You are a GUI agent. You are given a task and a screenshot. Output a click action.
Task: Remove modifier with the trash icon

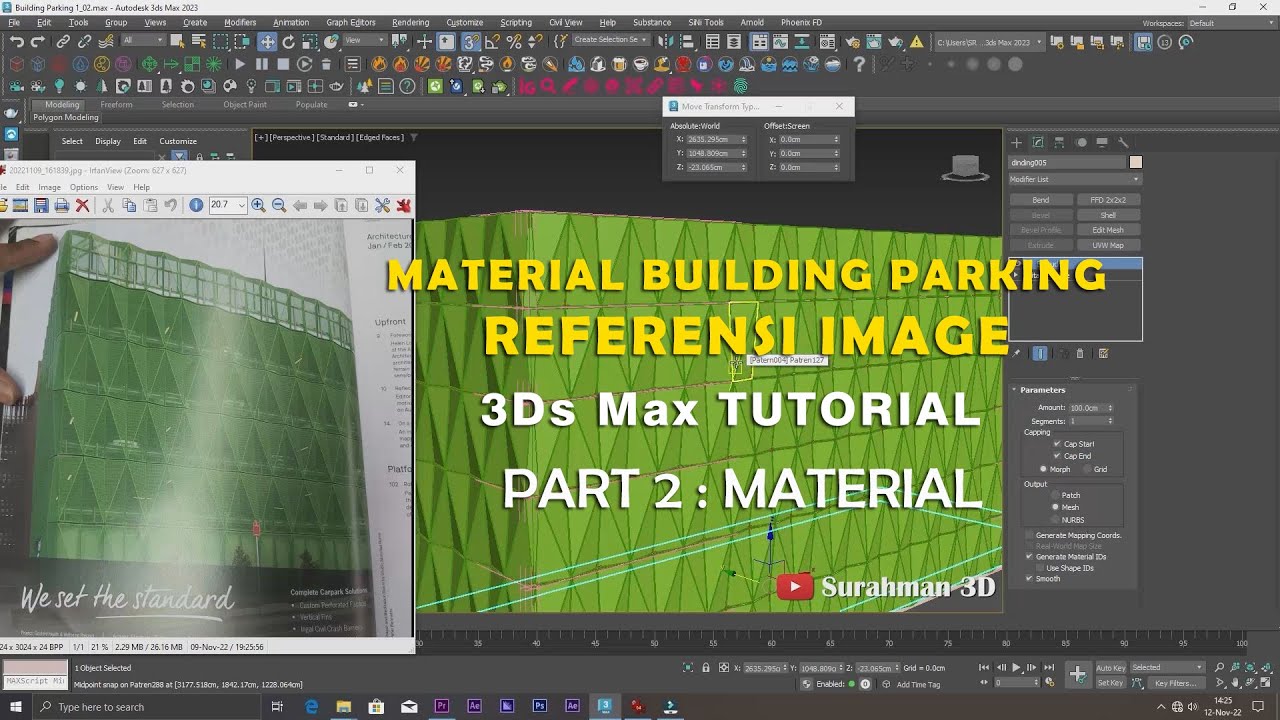1080,353
